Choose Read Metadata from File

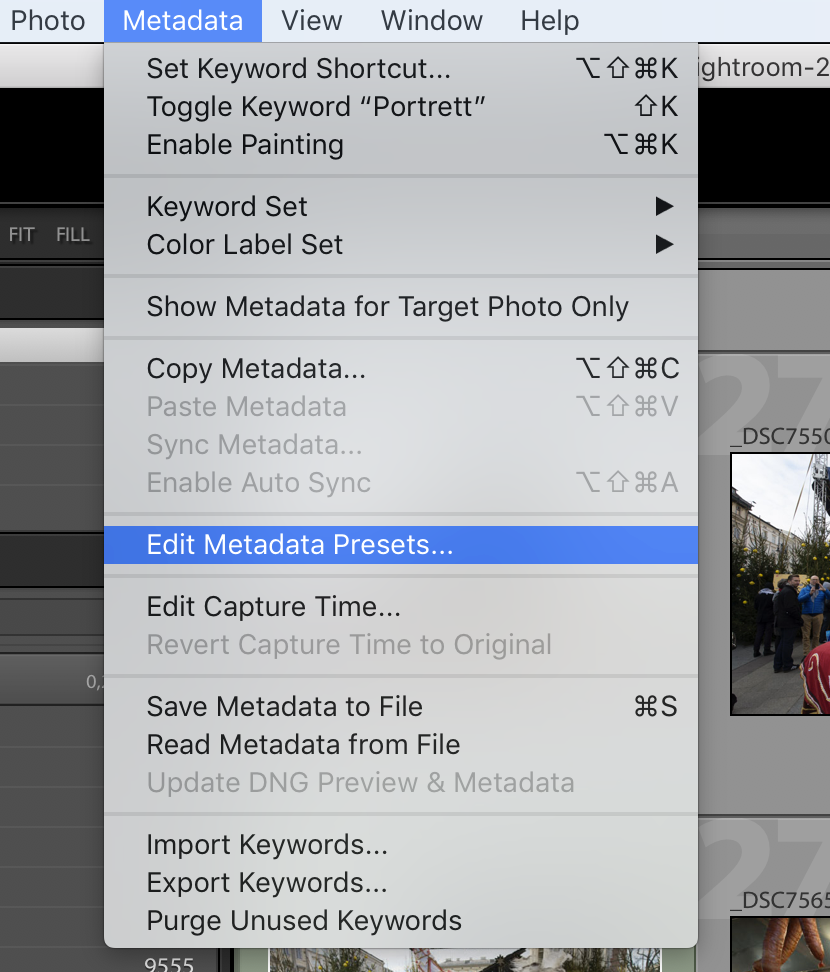(x=303, y=744)
